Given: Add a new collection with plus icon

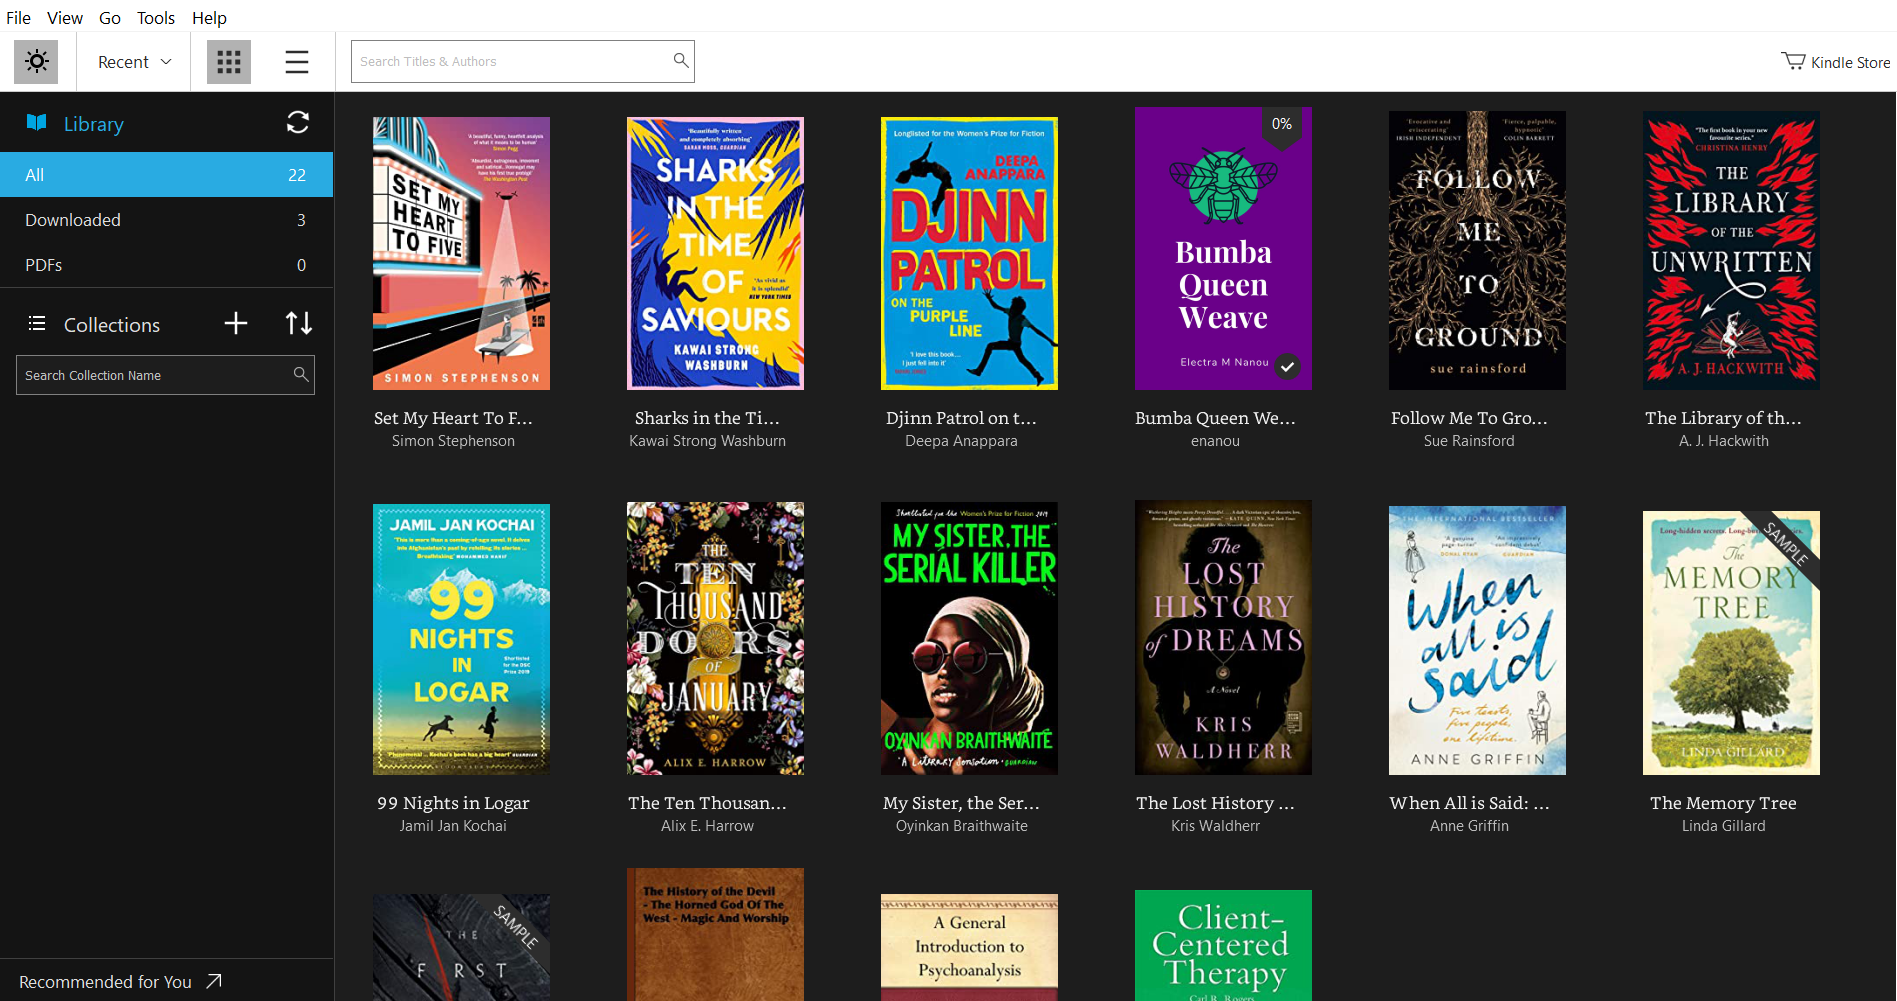Looking at the screenshot, I should click(236, 324).
